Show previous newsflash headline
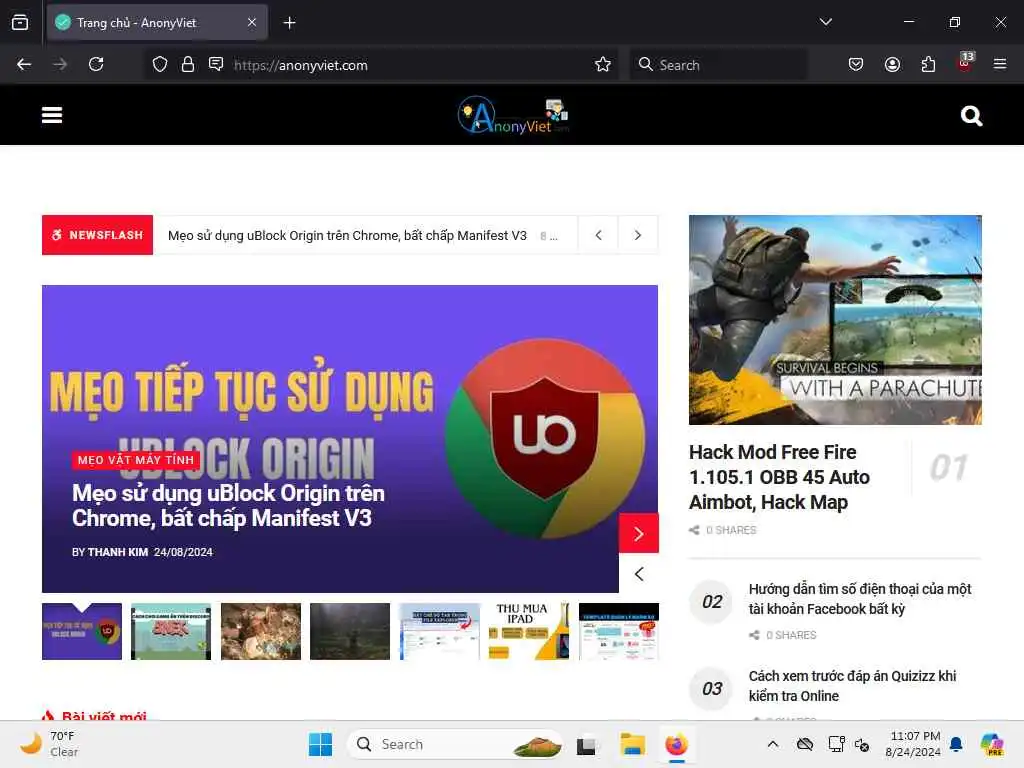The image size is (1024, 768). tap(598, 235)
